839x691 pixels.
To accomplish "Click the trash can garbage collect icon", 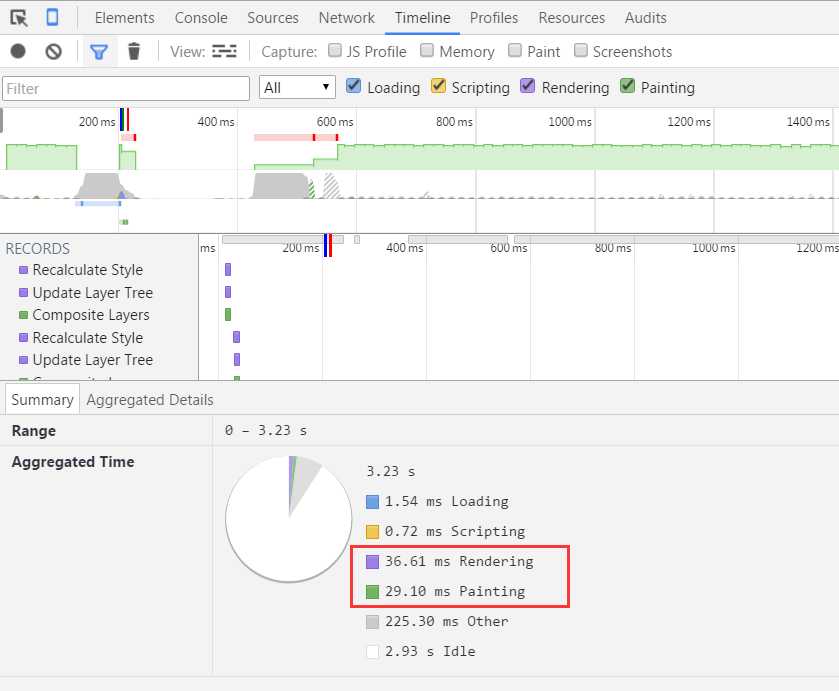I will 134,51.
